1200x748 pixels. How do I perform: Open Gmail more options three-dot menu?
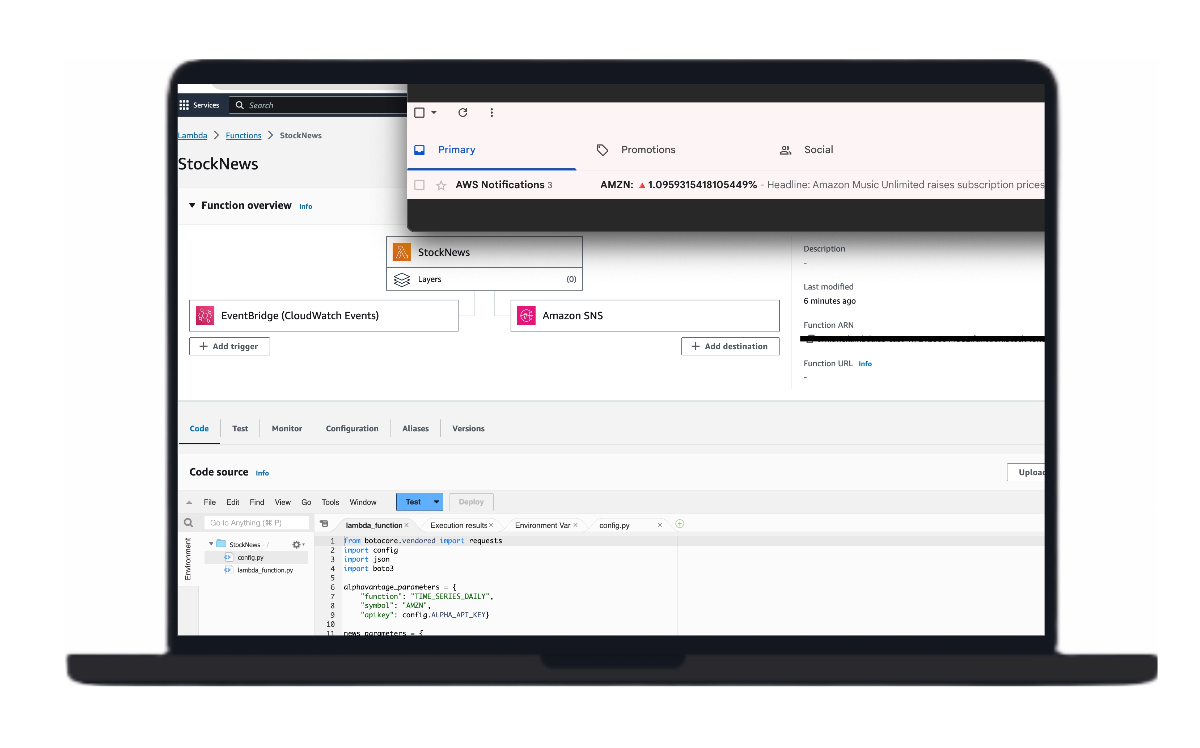click(x=491, y=113)
